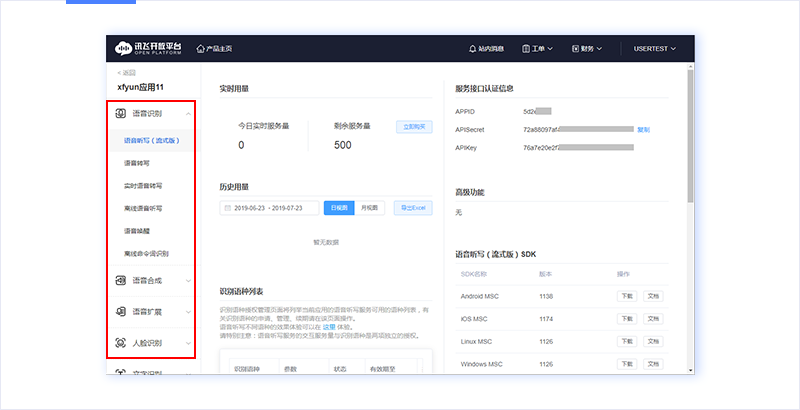Image resolution: width=800 pixels, height=410 pixels.
Task: Click the calendar icon in date range field
Action: pyautogui.click(x=228, y=208)
